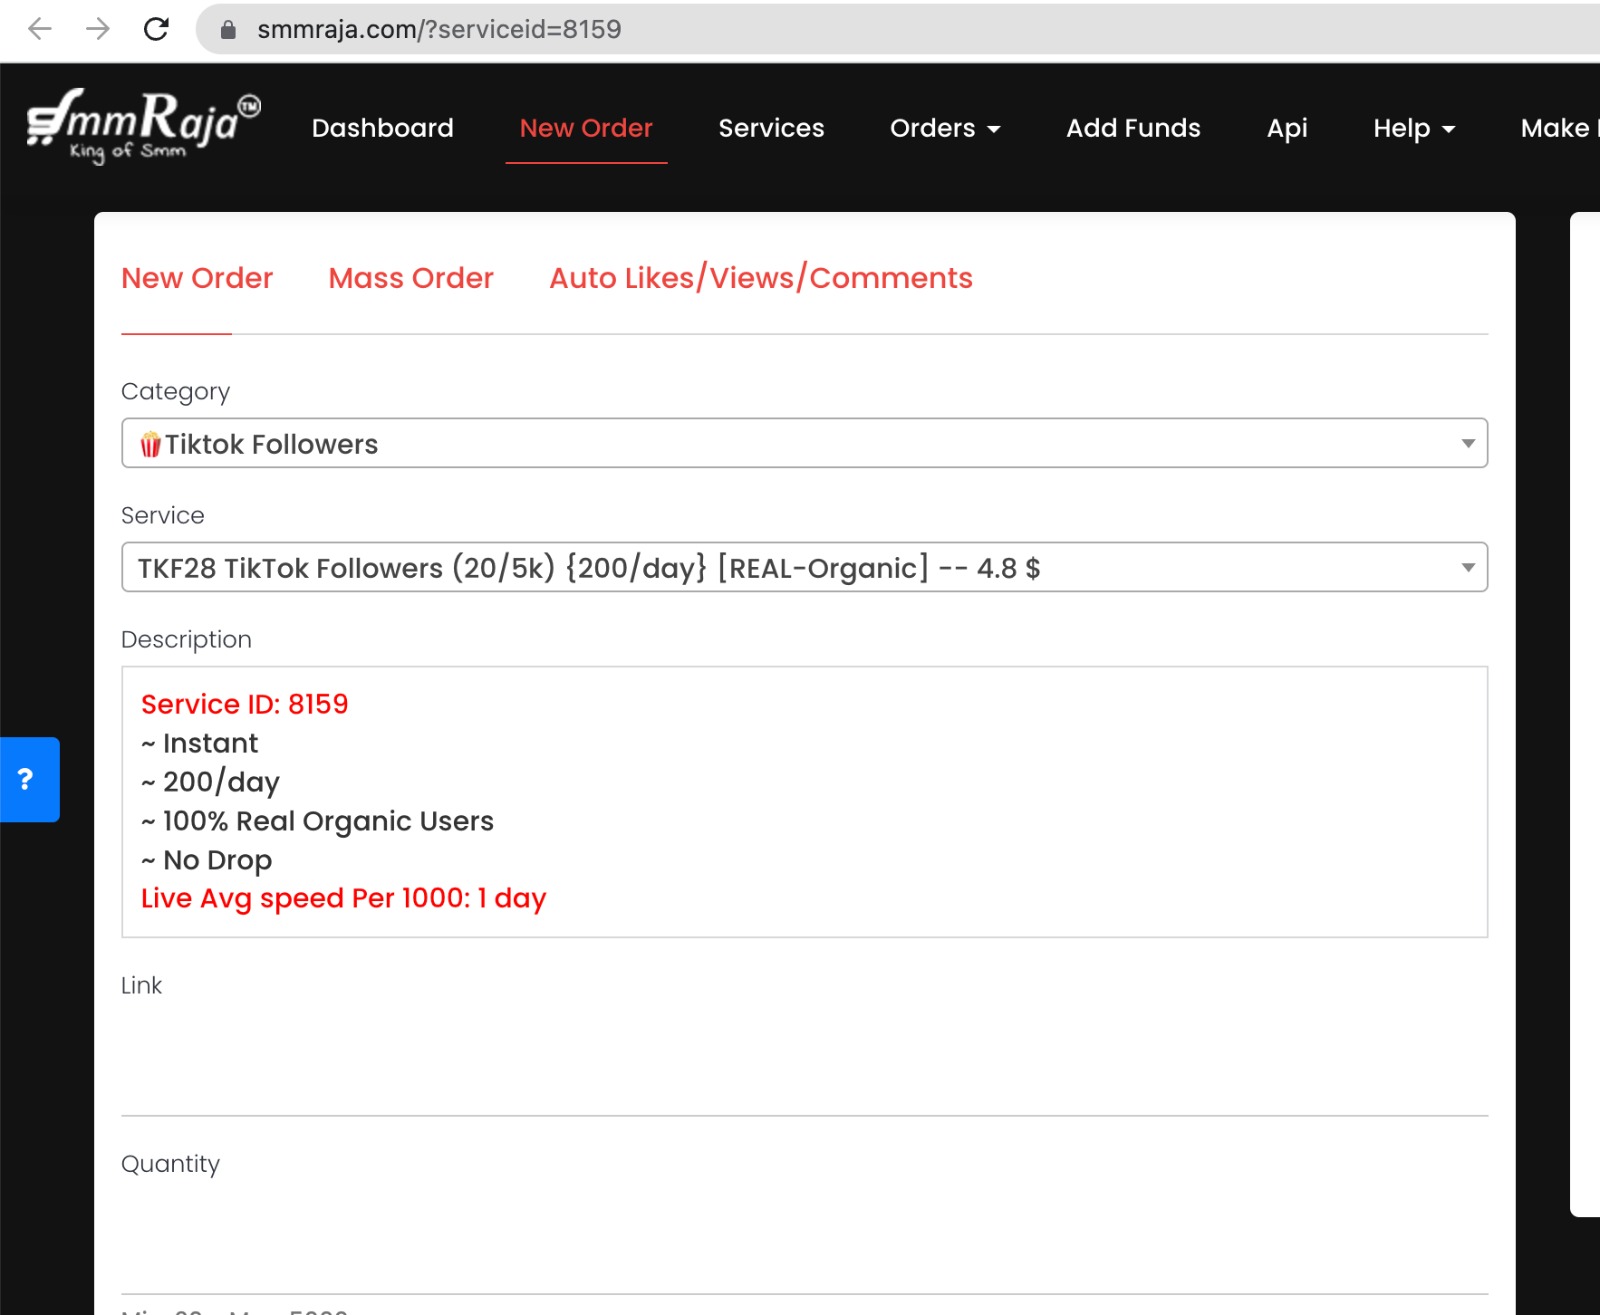
Task: Click the padlock site security icon
Action: coord(228,30)
